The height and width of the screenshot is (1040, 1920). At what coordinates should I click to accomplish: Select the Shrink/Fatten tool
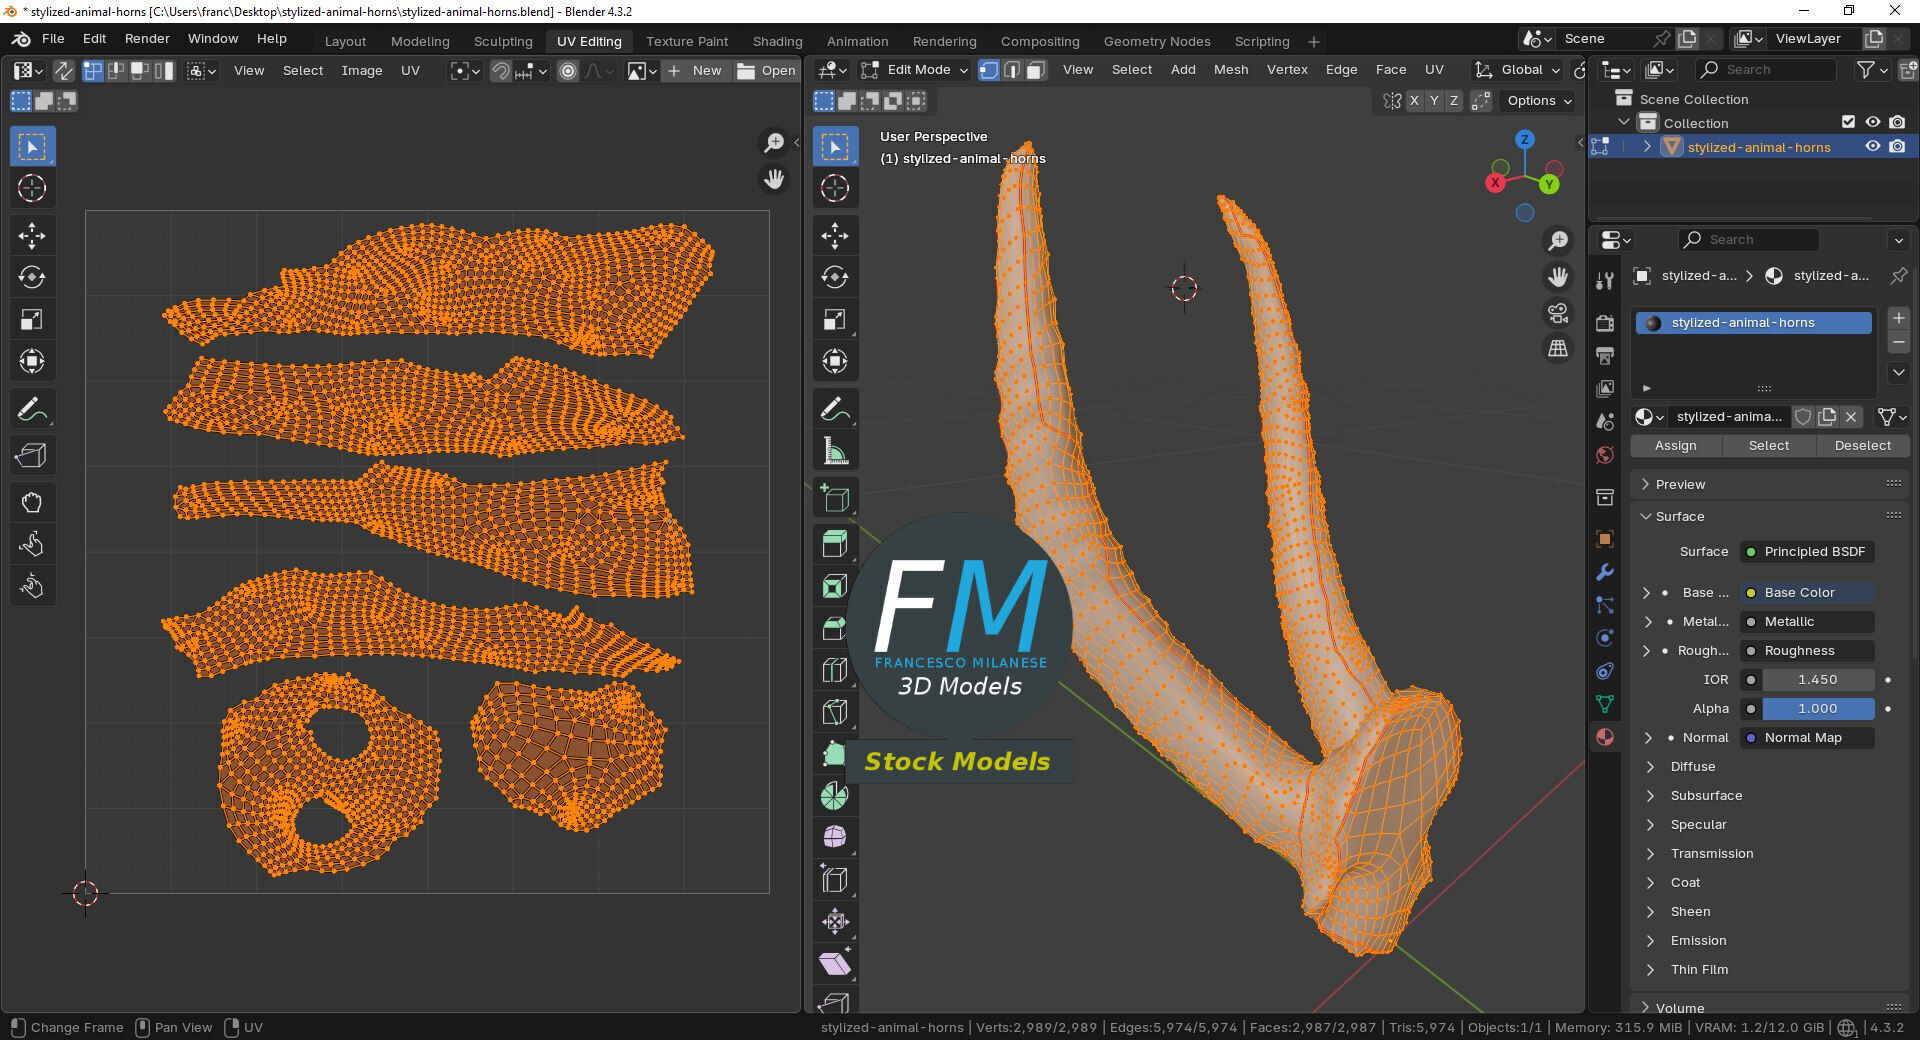[x=835, y=922]
